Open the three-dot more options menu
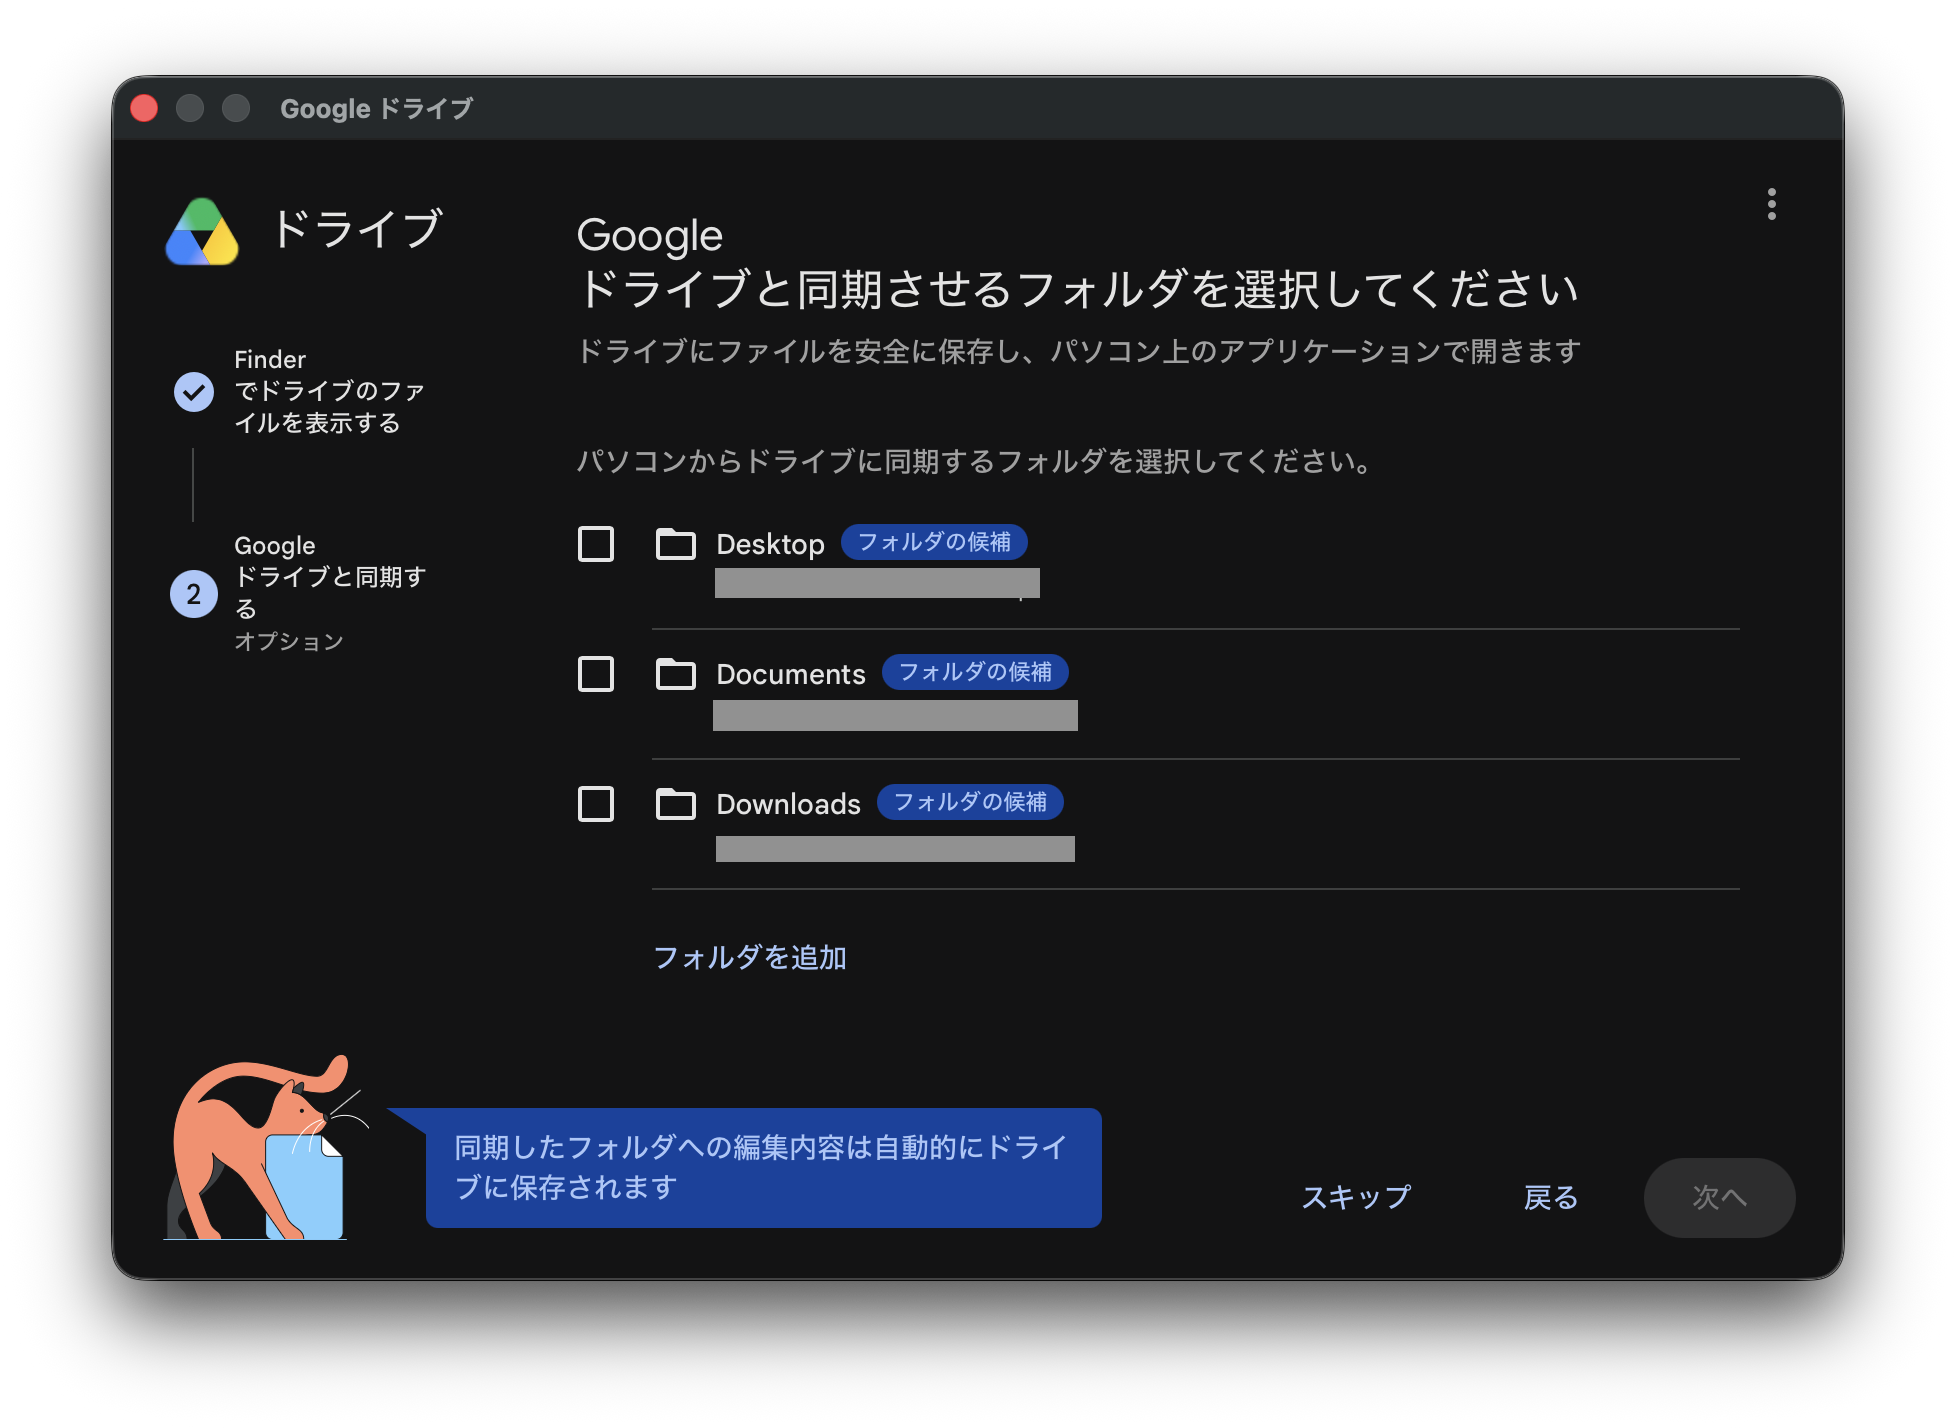The image size is (1956, 1428). point(1771,204)
